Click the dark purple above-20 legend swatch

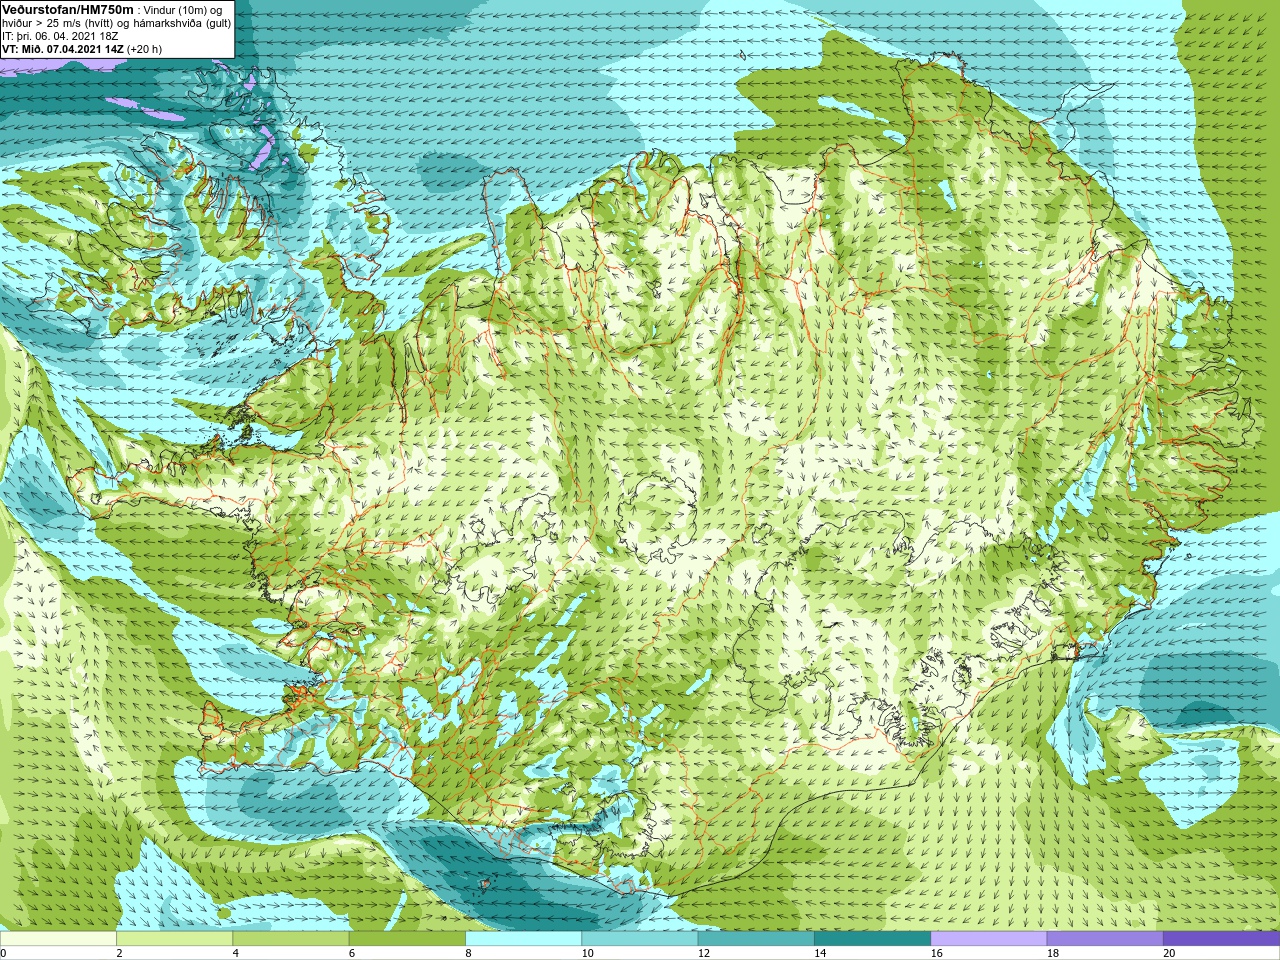tap(1221, 939)
